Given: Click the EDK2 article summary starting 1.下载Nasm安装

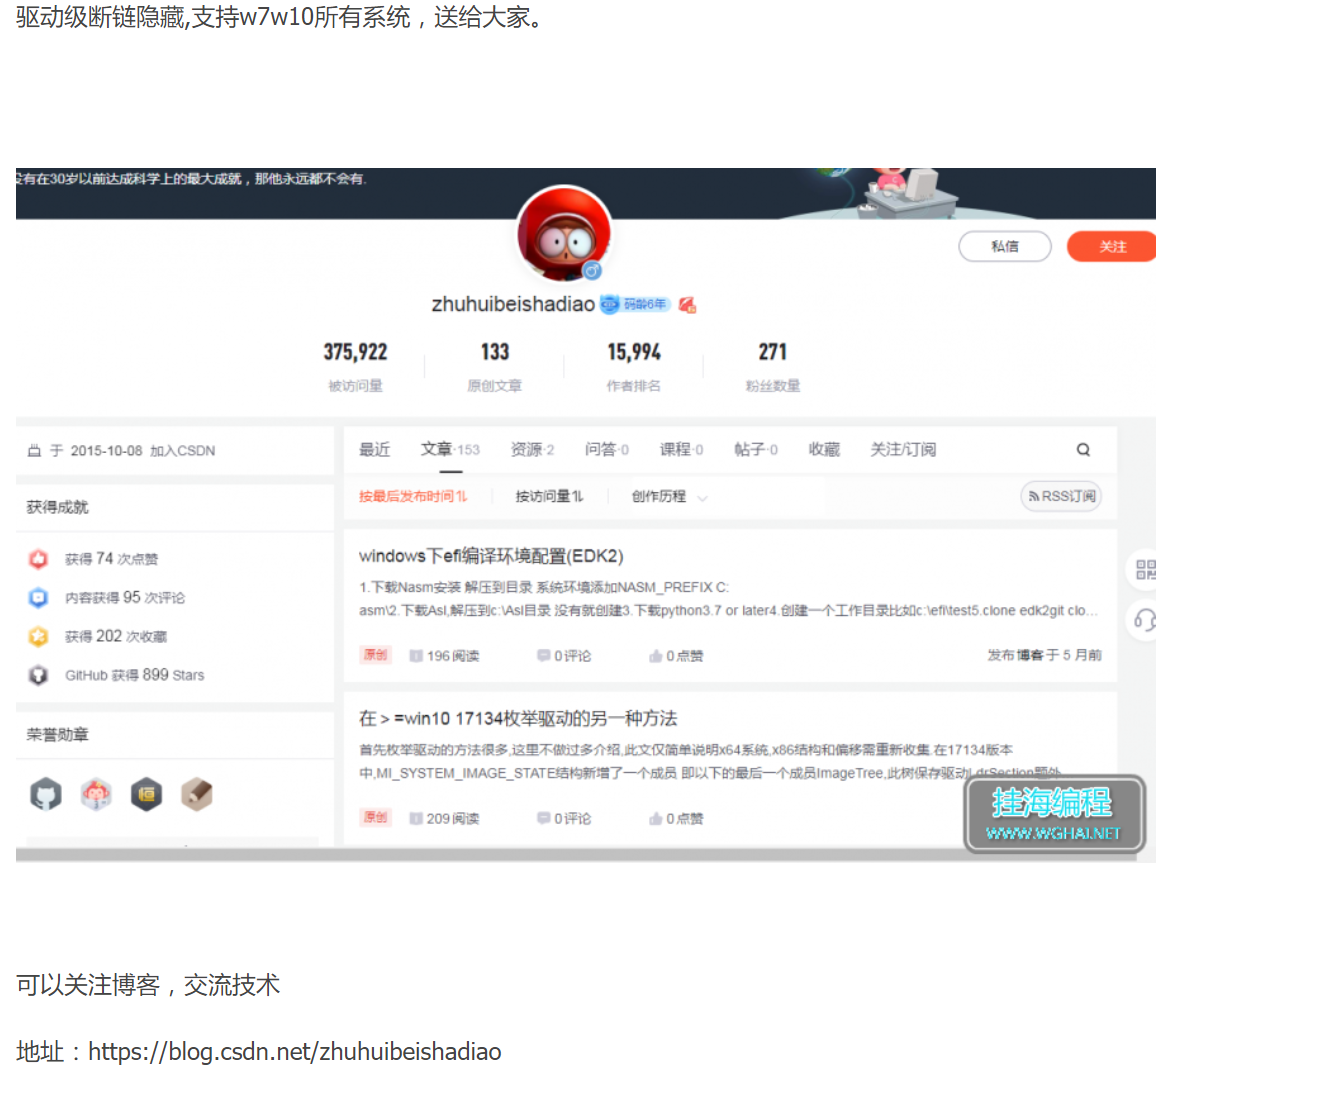Looking at the screenshot, I should 729,599.
